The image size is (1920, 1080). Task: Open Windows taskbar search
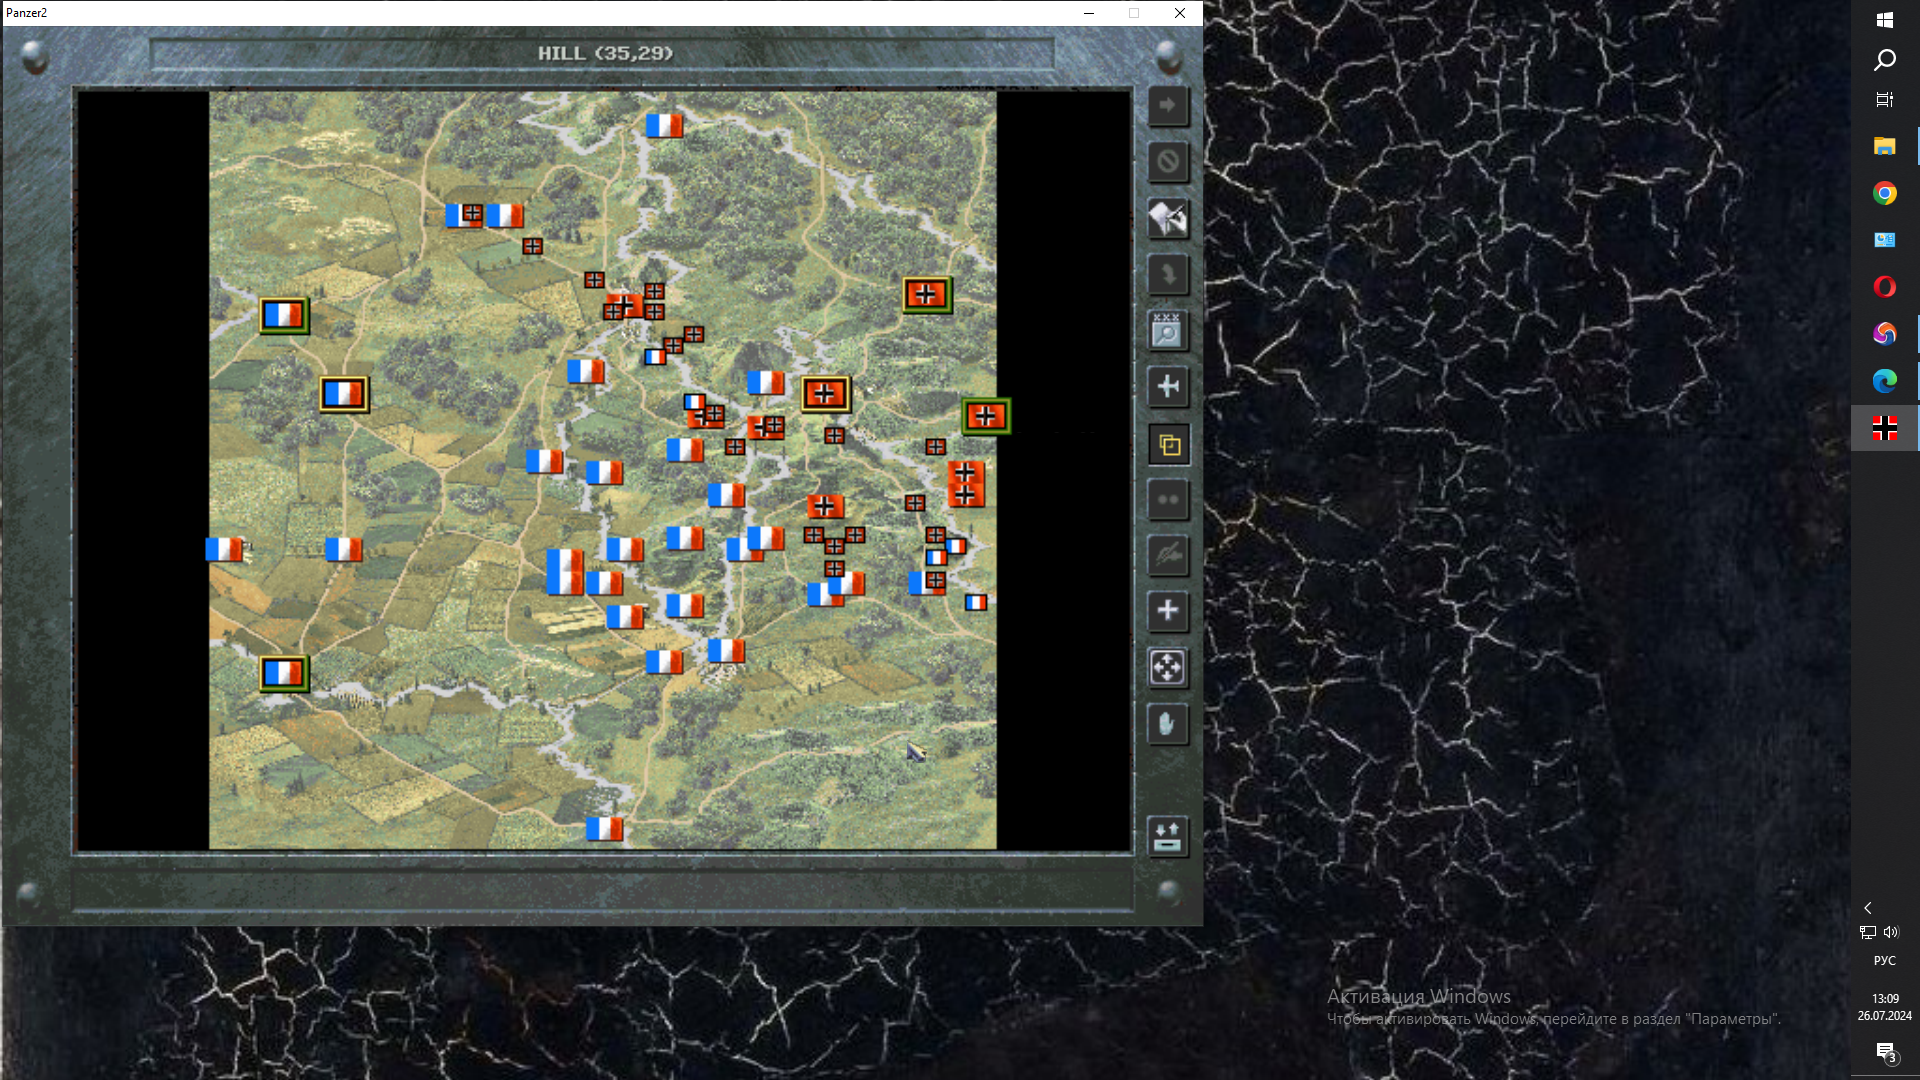pyautogui.click(x=1884, y=60)
